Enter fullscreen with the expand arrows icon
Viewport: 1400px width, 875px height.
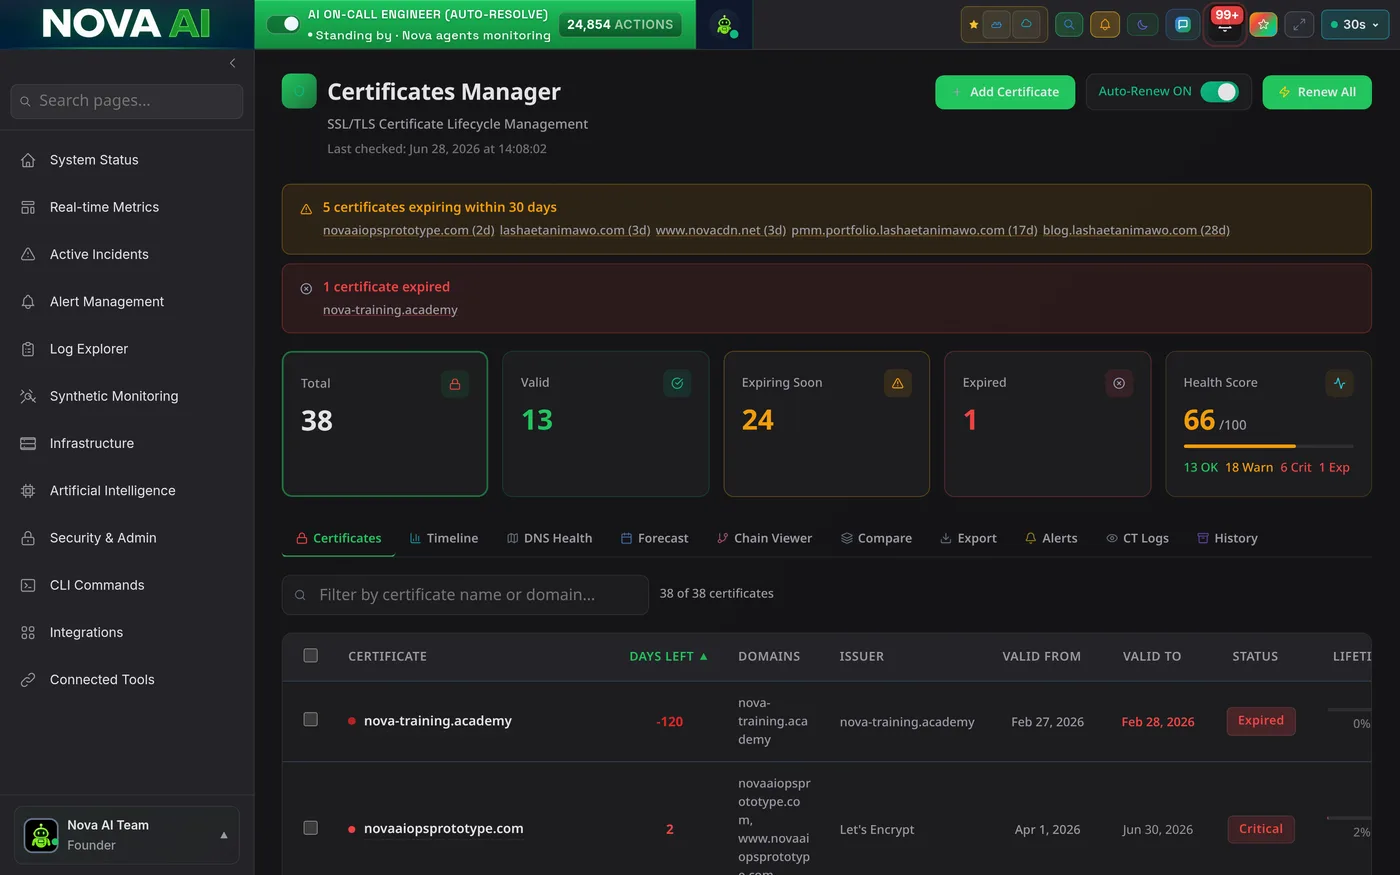(1299, 25)
